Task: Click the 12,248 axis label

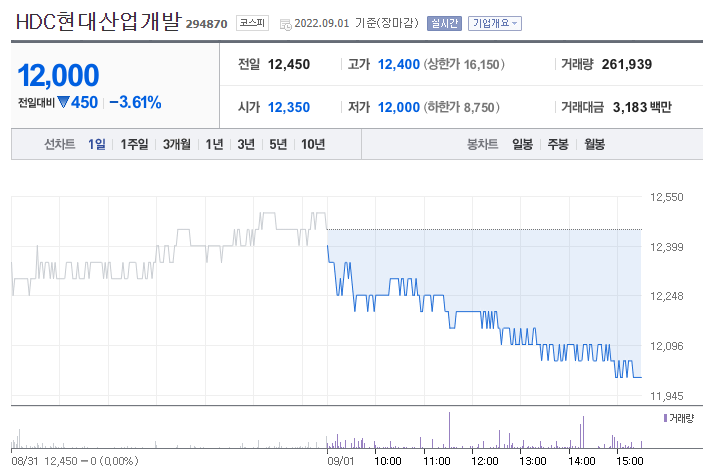Action: (667, 296)
